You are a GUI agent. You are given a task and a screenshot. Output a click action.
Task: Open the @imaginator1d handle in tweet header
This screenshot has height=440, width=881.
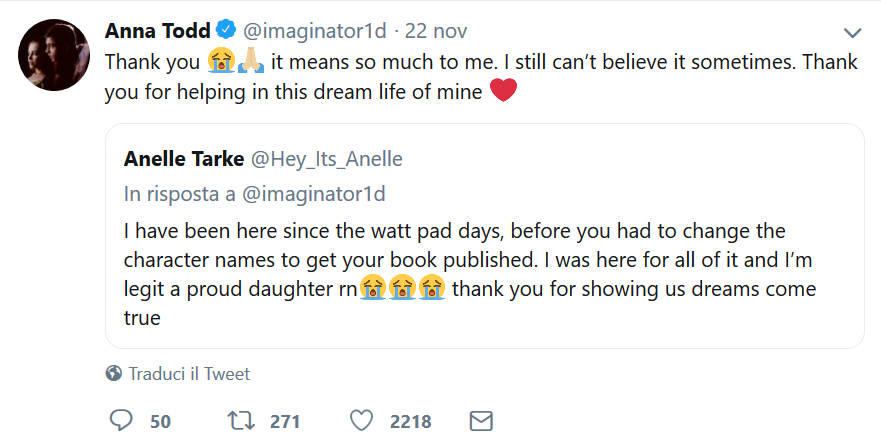coord(314,30)
